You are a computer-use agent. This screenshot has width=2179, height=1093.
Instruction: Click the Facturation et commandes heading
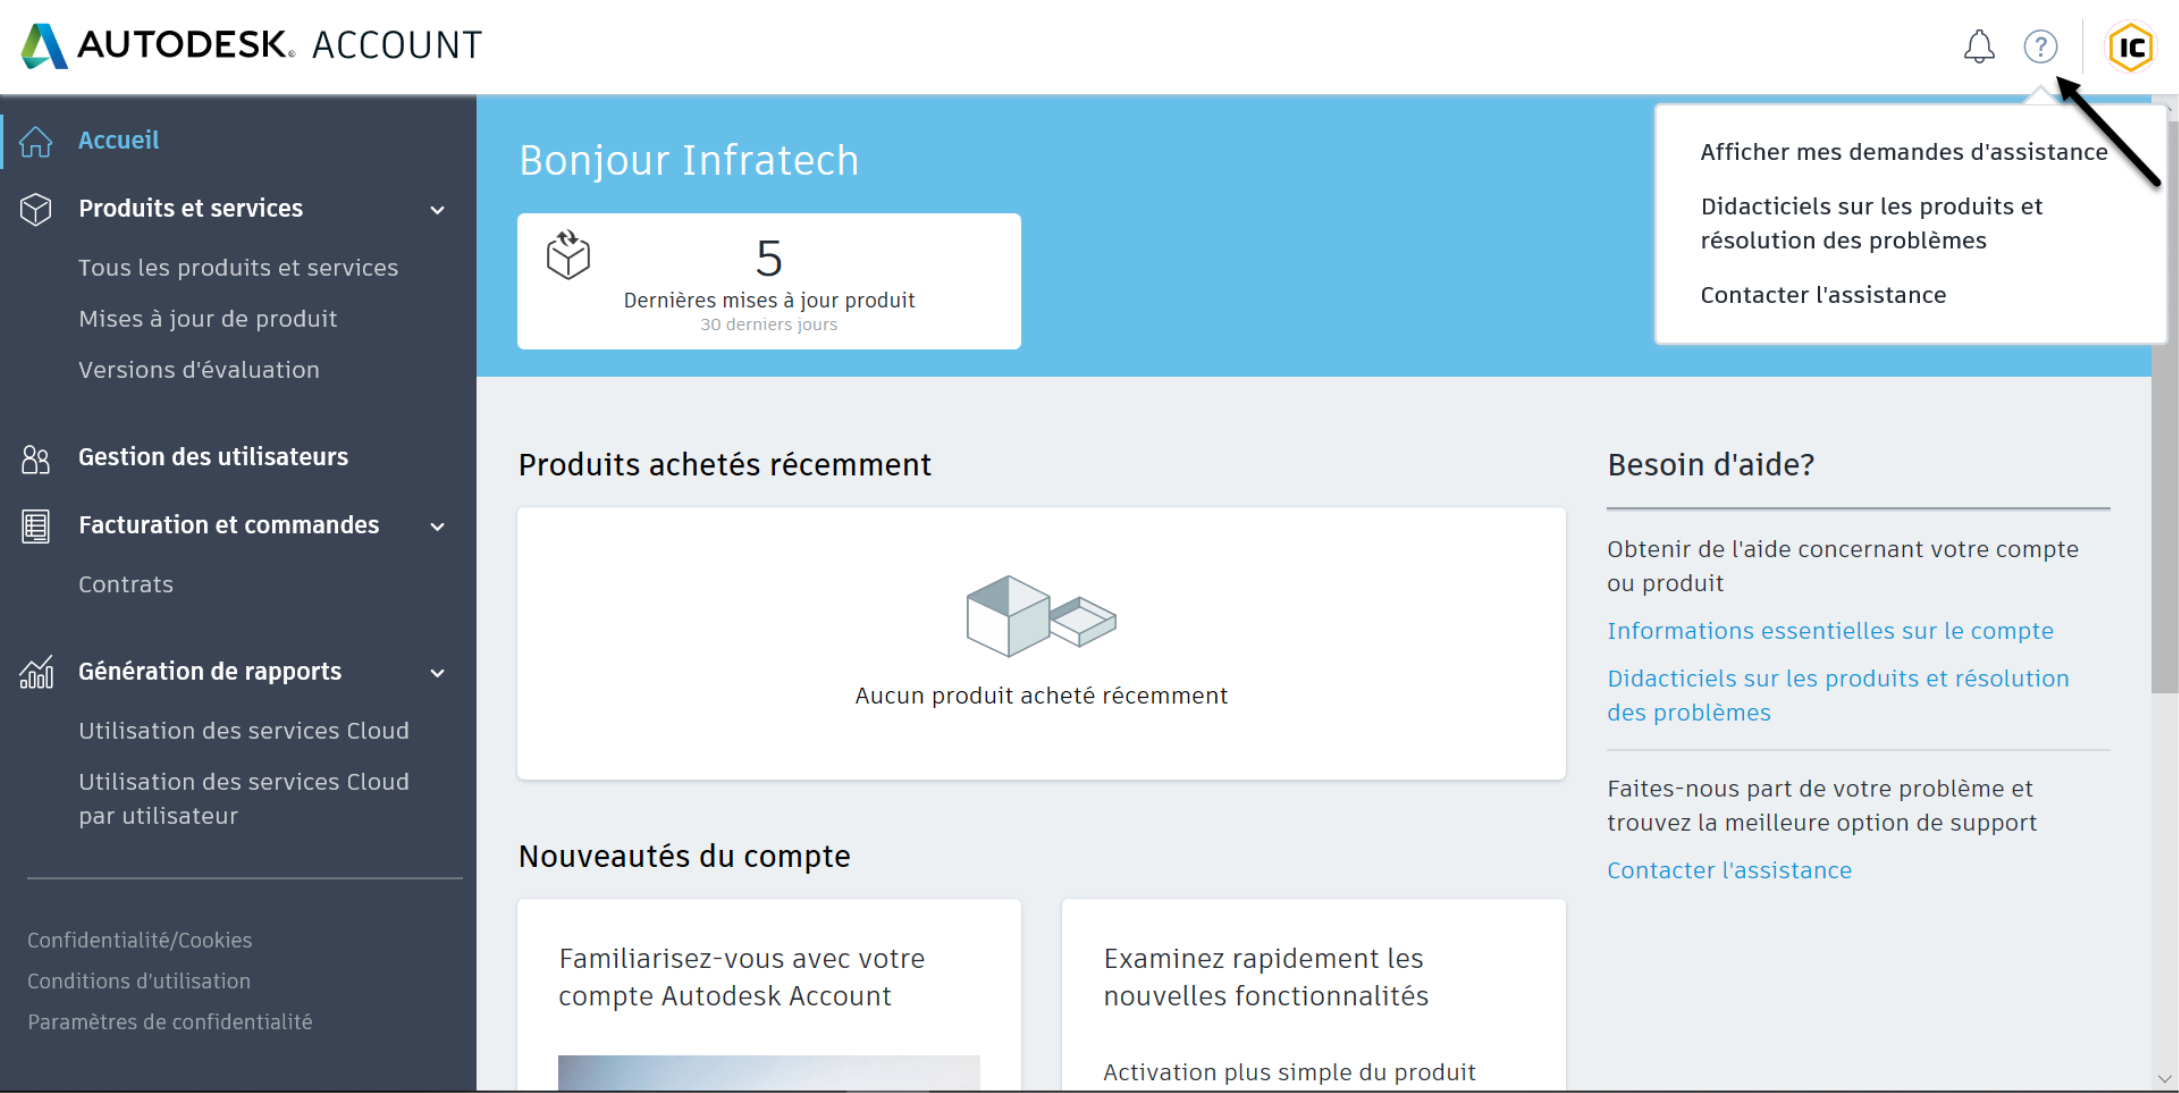pyautogui.click(x=228, y=525)
